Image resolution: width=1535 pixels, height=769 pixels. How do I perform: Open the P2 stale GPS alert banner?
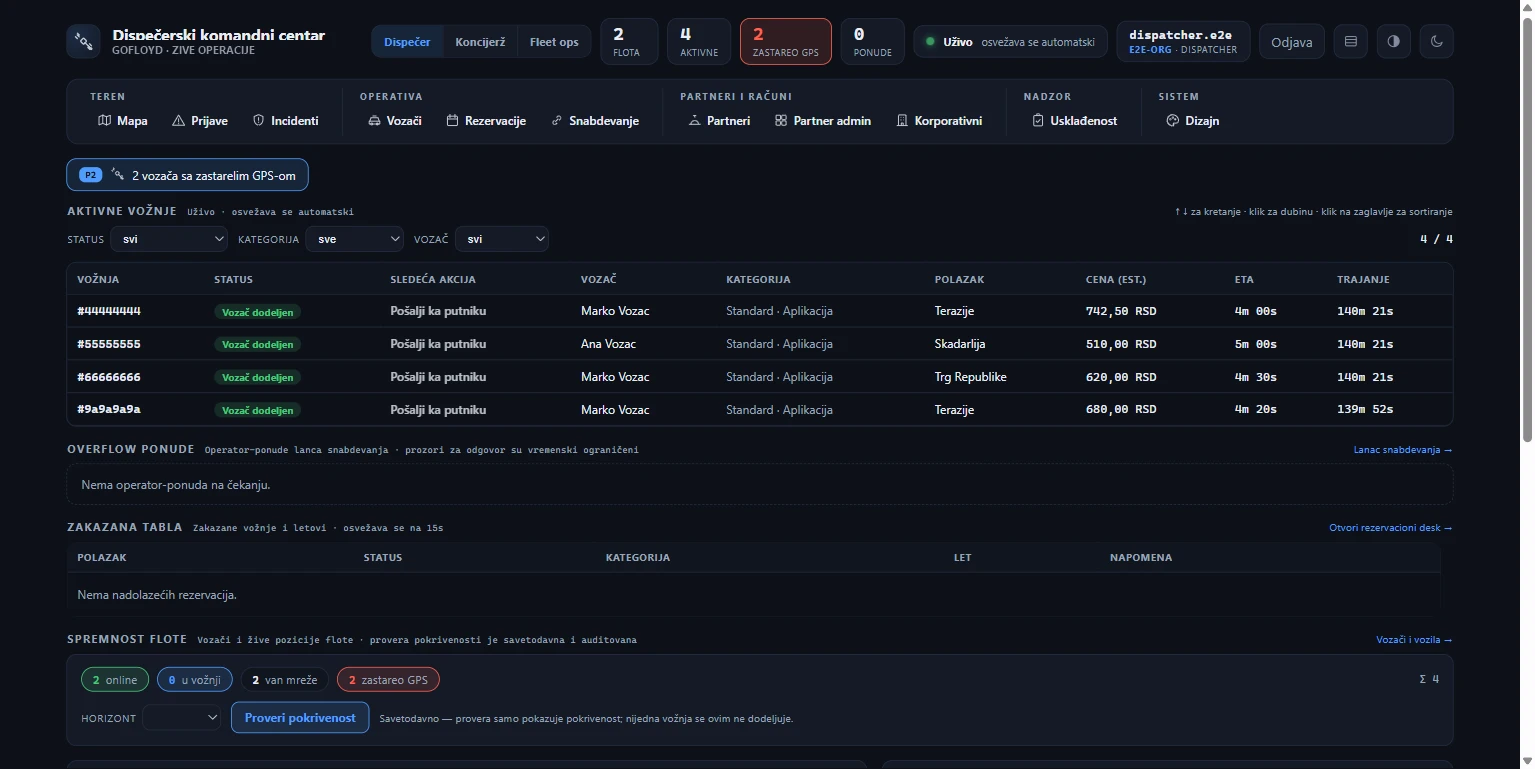coord(188,175)
